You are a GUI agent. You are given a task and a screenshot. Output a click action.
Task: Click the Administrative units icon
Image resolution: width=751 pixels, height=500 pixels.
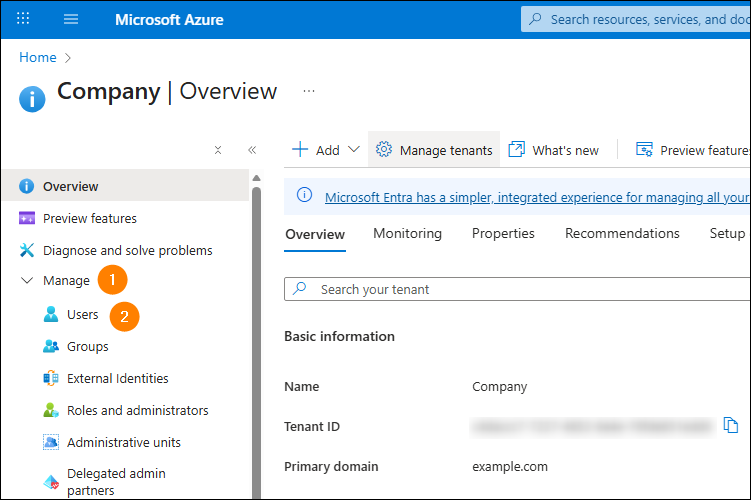click(x=51, y=442)
